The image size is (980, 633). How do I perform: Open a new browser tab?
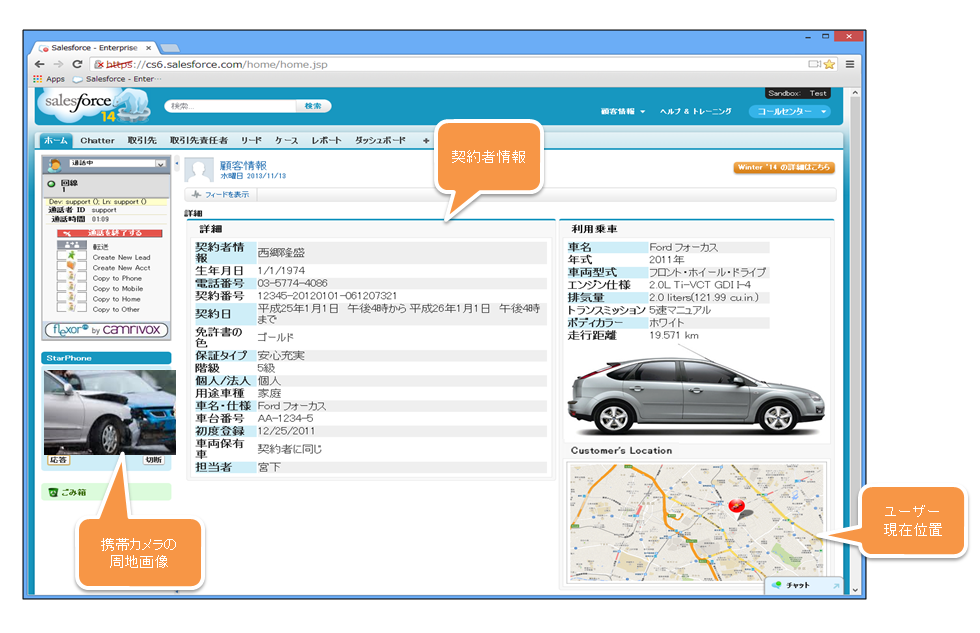click(x=169, y=48)
